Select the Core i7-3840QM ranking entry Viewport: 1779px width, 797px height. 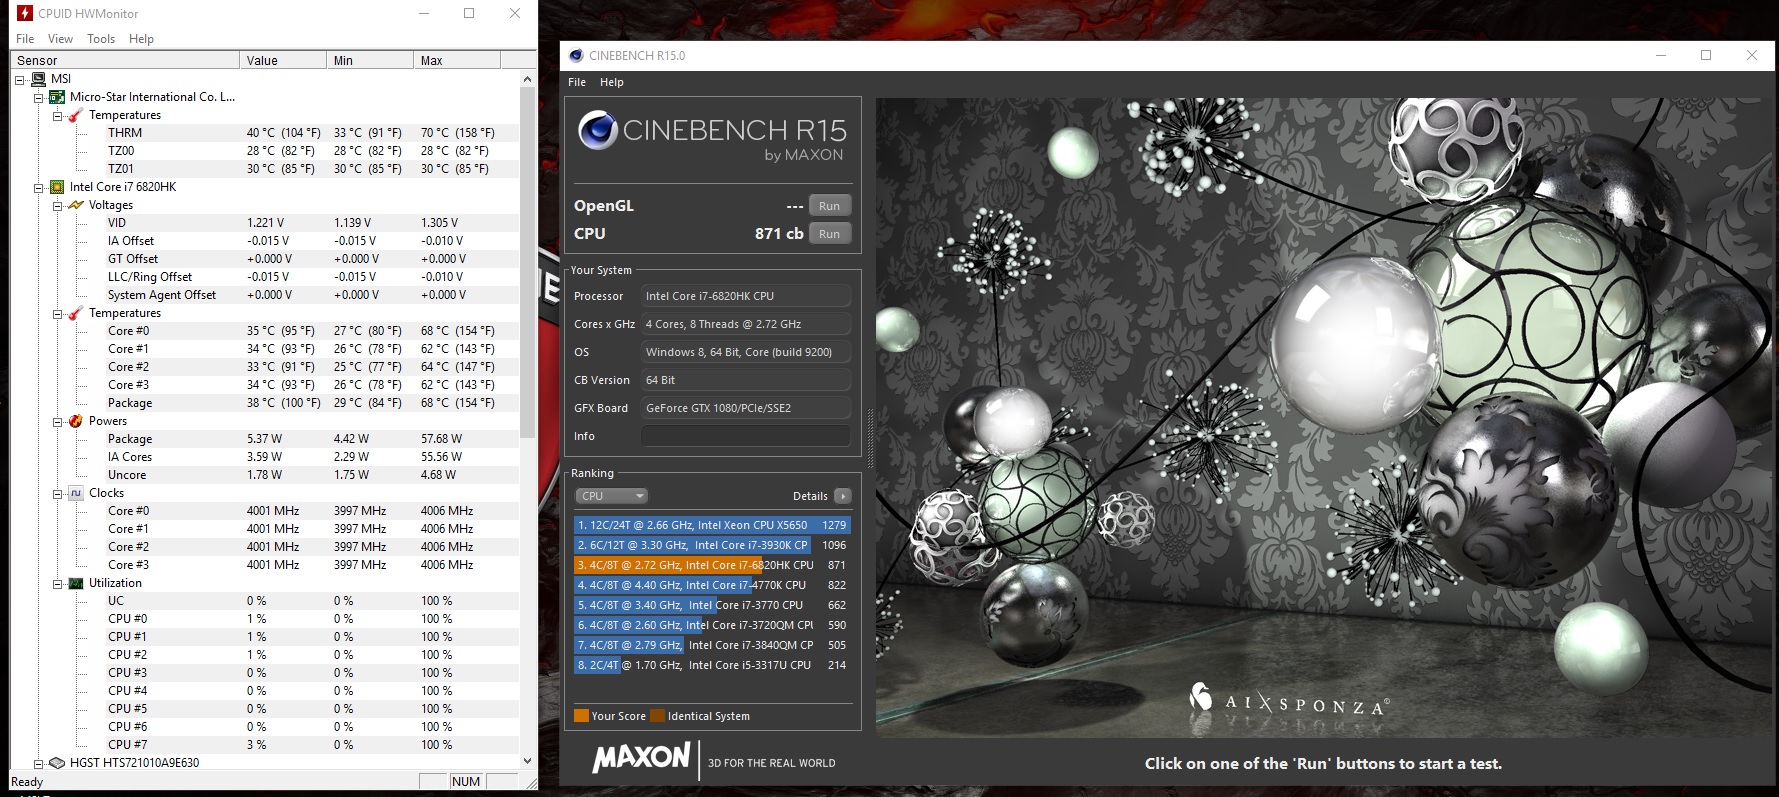tap(712, 645)
